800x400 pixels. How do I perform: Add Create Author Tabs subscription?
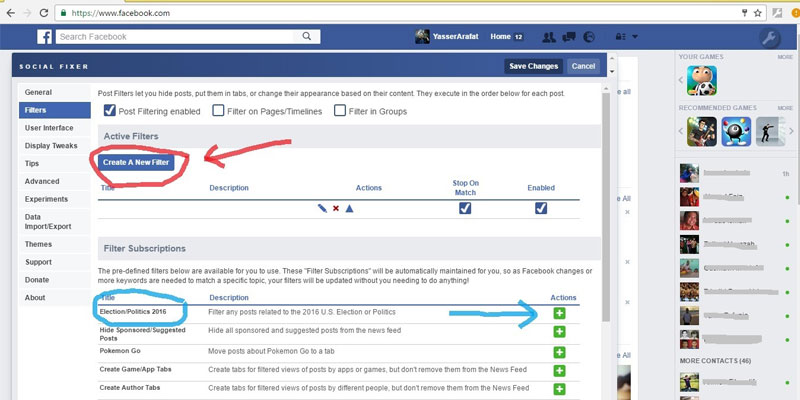pos(559,389)
